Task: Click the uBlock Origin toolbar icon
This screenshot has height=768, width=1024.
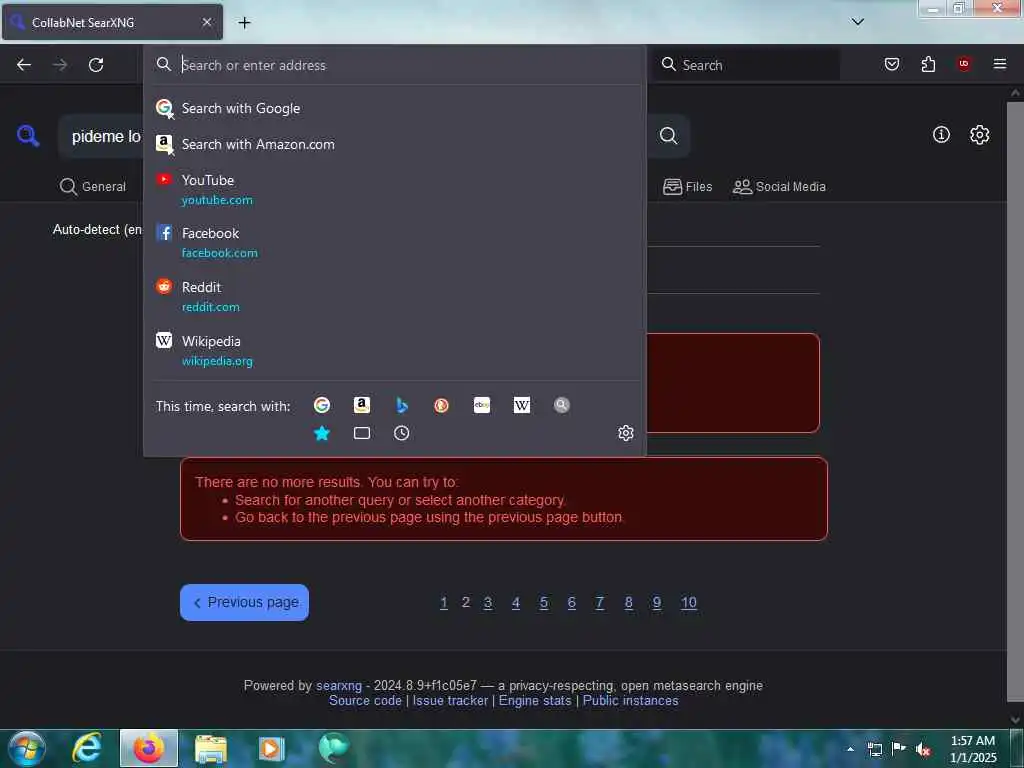Action: coord(964,64)
